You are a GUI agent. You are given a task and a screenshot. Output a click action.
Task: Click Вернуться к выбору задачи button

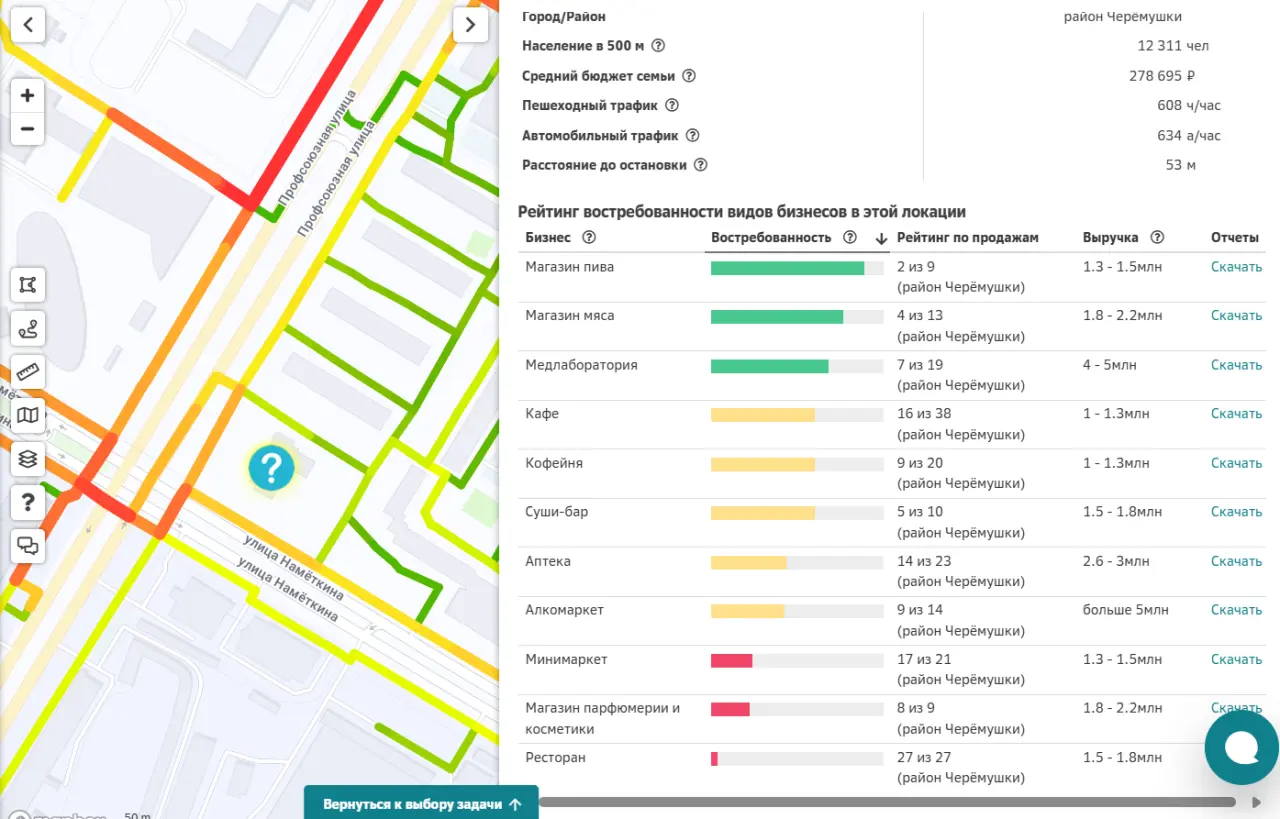pyautogui.click(x=421, y=803)
